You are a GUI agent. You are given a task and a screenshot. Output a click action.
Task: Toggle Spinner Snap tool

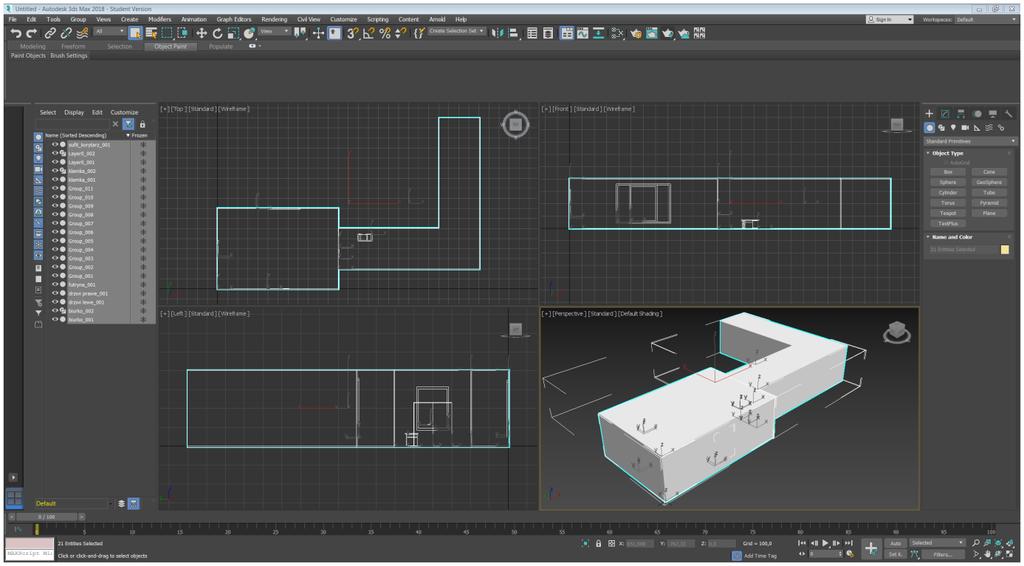(x=401, y=33)
